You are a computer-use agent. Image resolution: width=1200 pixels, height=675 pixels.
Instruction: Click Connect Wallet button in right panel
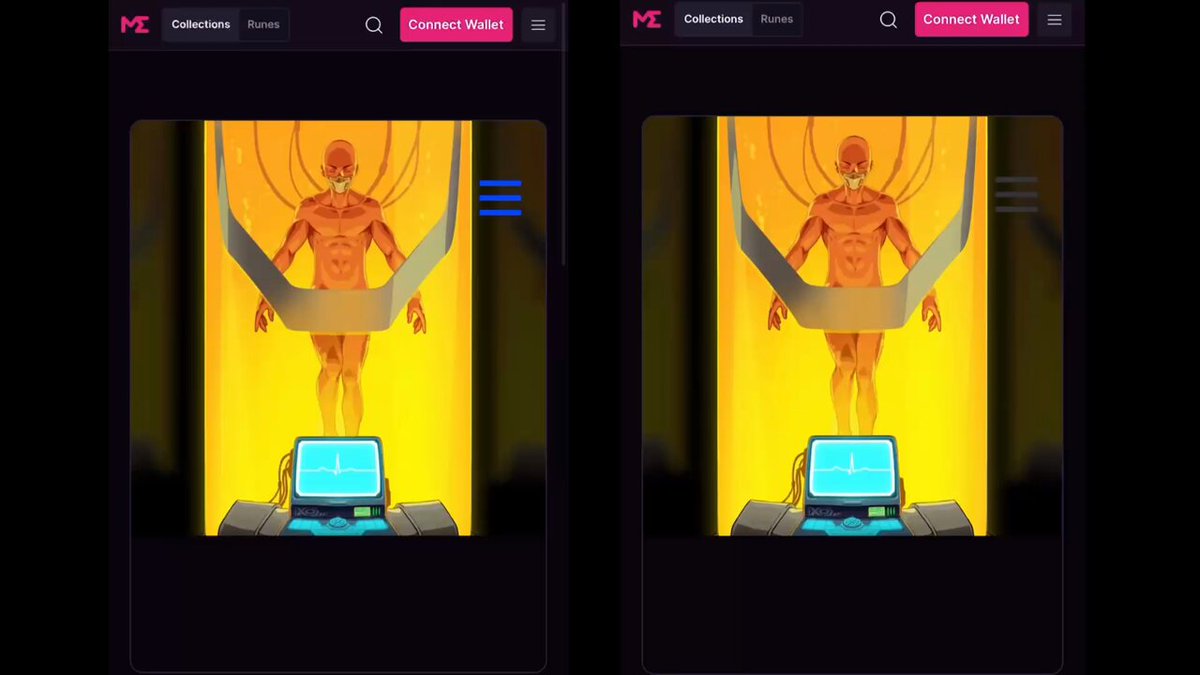pos(971,19)
